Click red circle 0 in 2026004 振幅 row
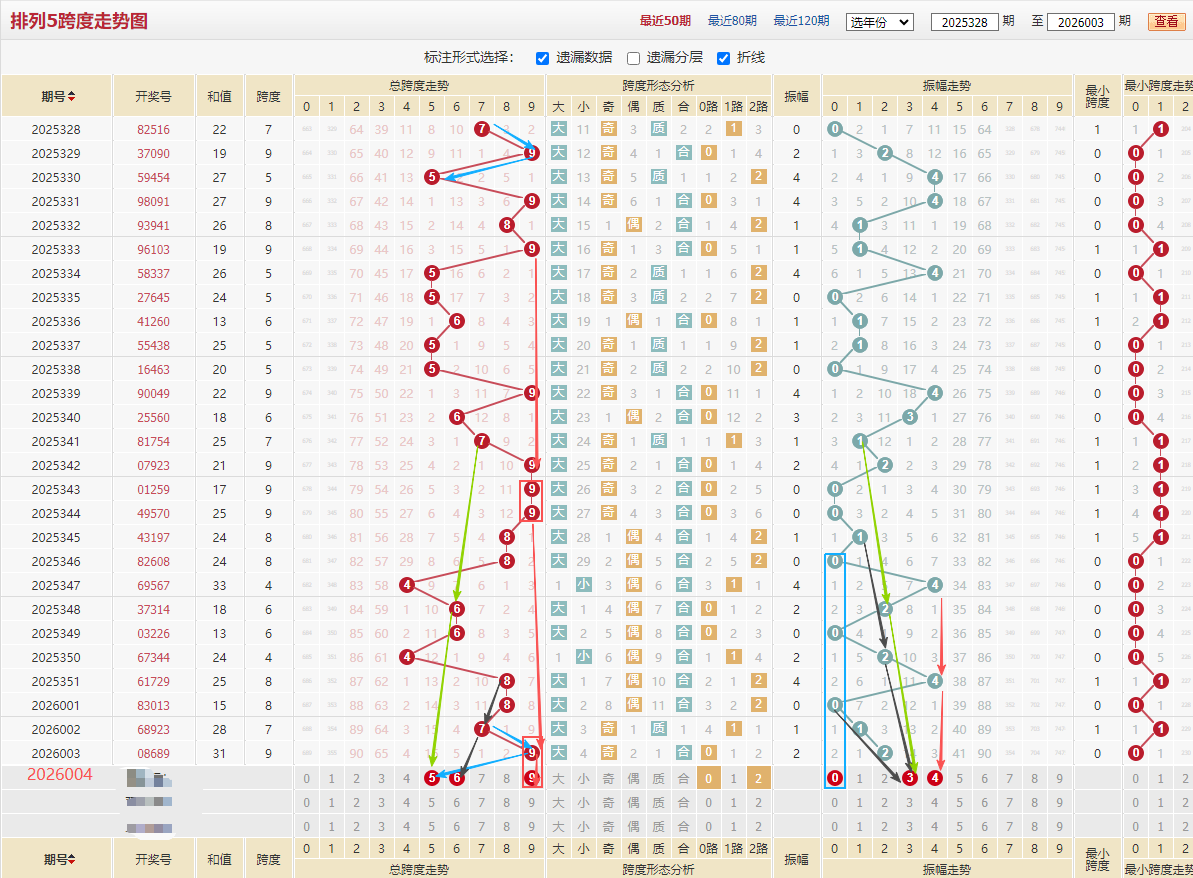Image resolution: width=1193 pixels, height=878 pixels. point(835,778)
